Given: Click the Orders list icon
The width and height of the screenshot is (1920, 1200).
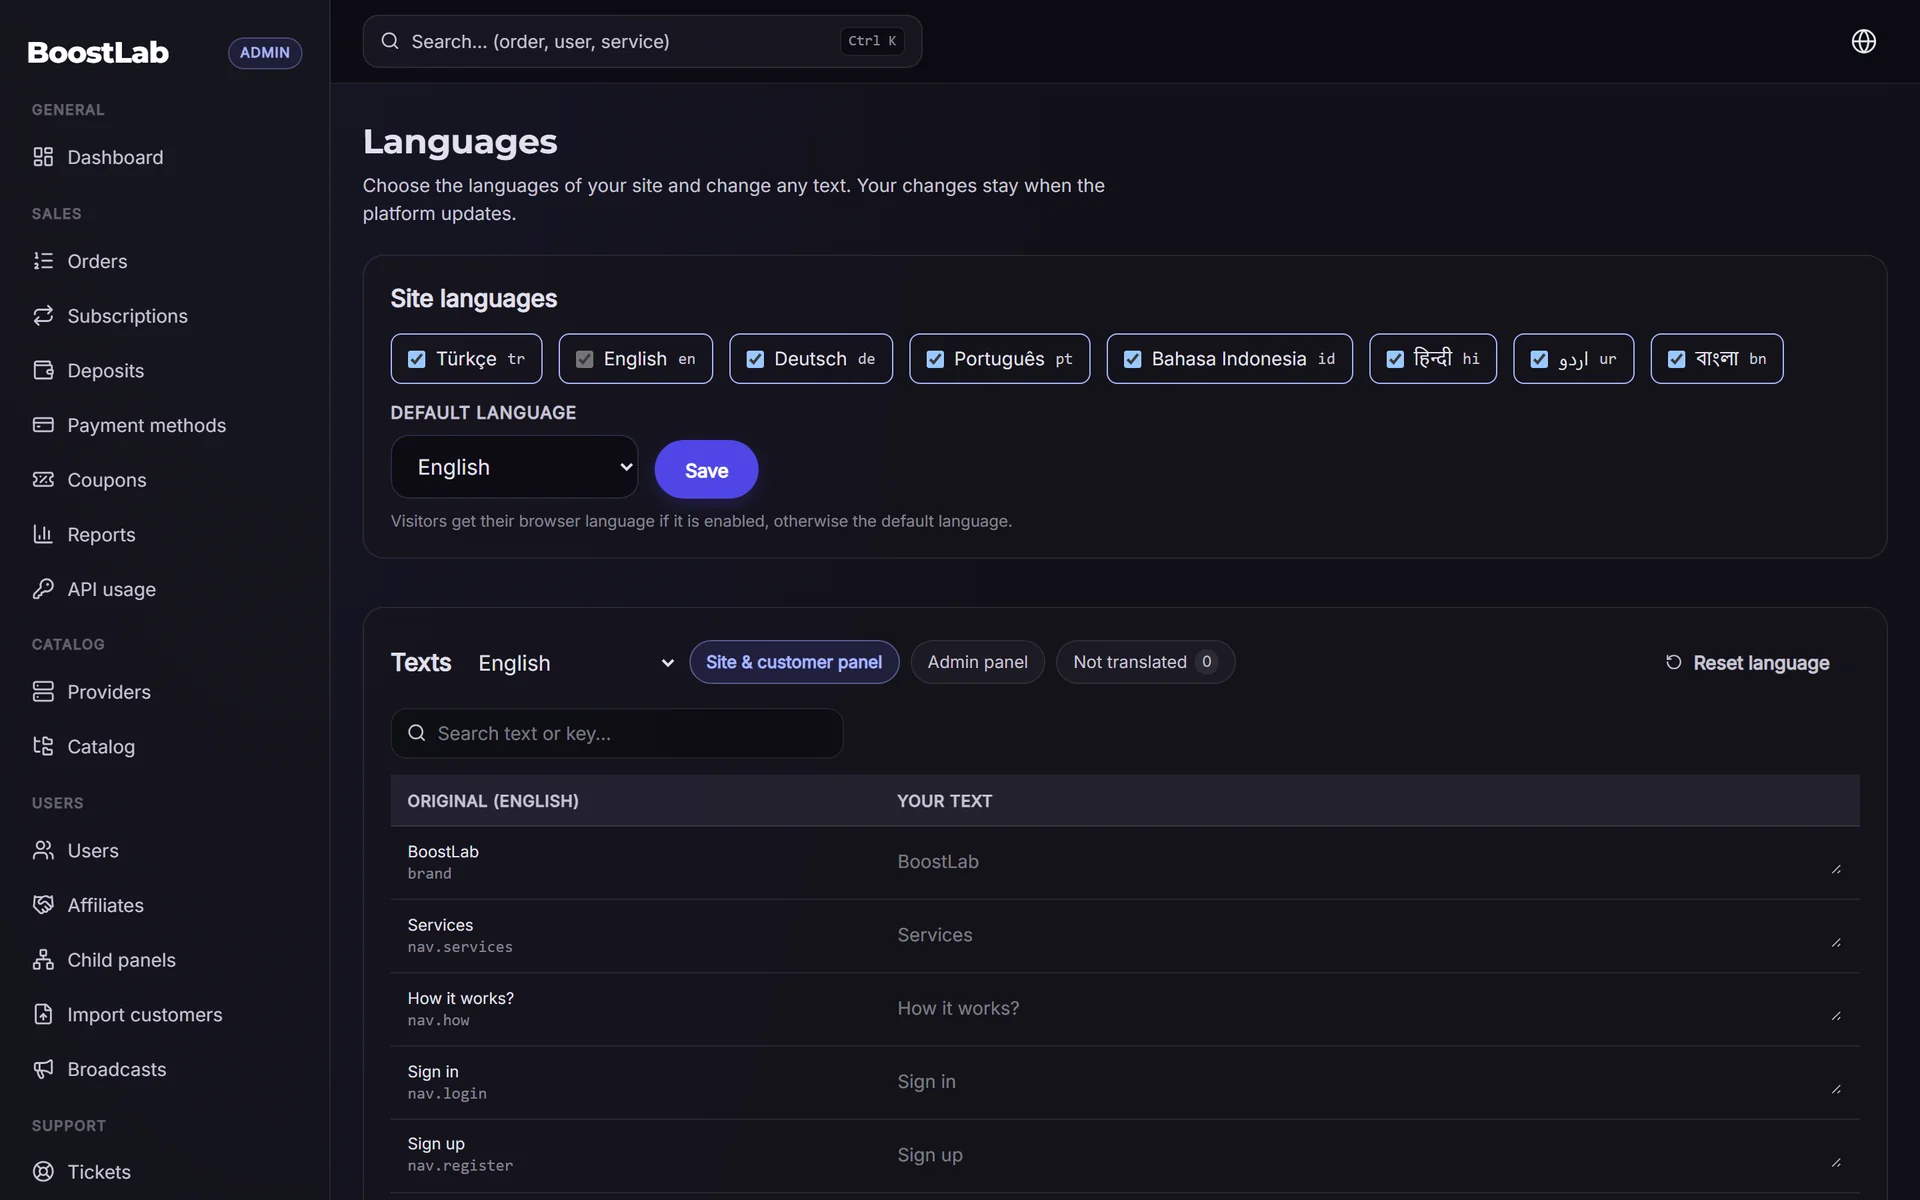Looking at the screenshot, I should [x=43, y=261].
